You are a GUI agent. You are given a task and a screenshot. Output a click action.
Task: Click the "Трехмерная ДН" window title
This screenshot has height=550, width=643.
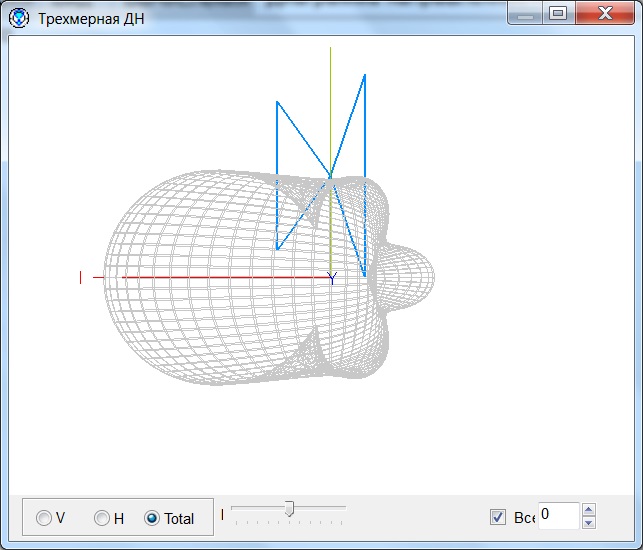tap(91, 19)
